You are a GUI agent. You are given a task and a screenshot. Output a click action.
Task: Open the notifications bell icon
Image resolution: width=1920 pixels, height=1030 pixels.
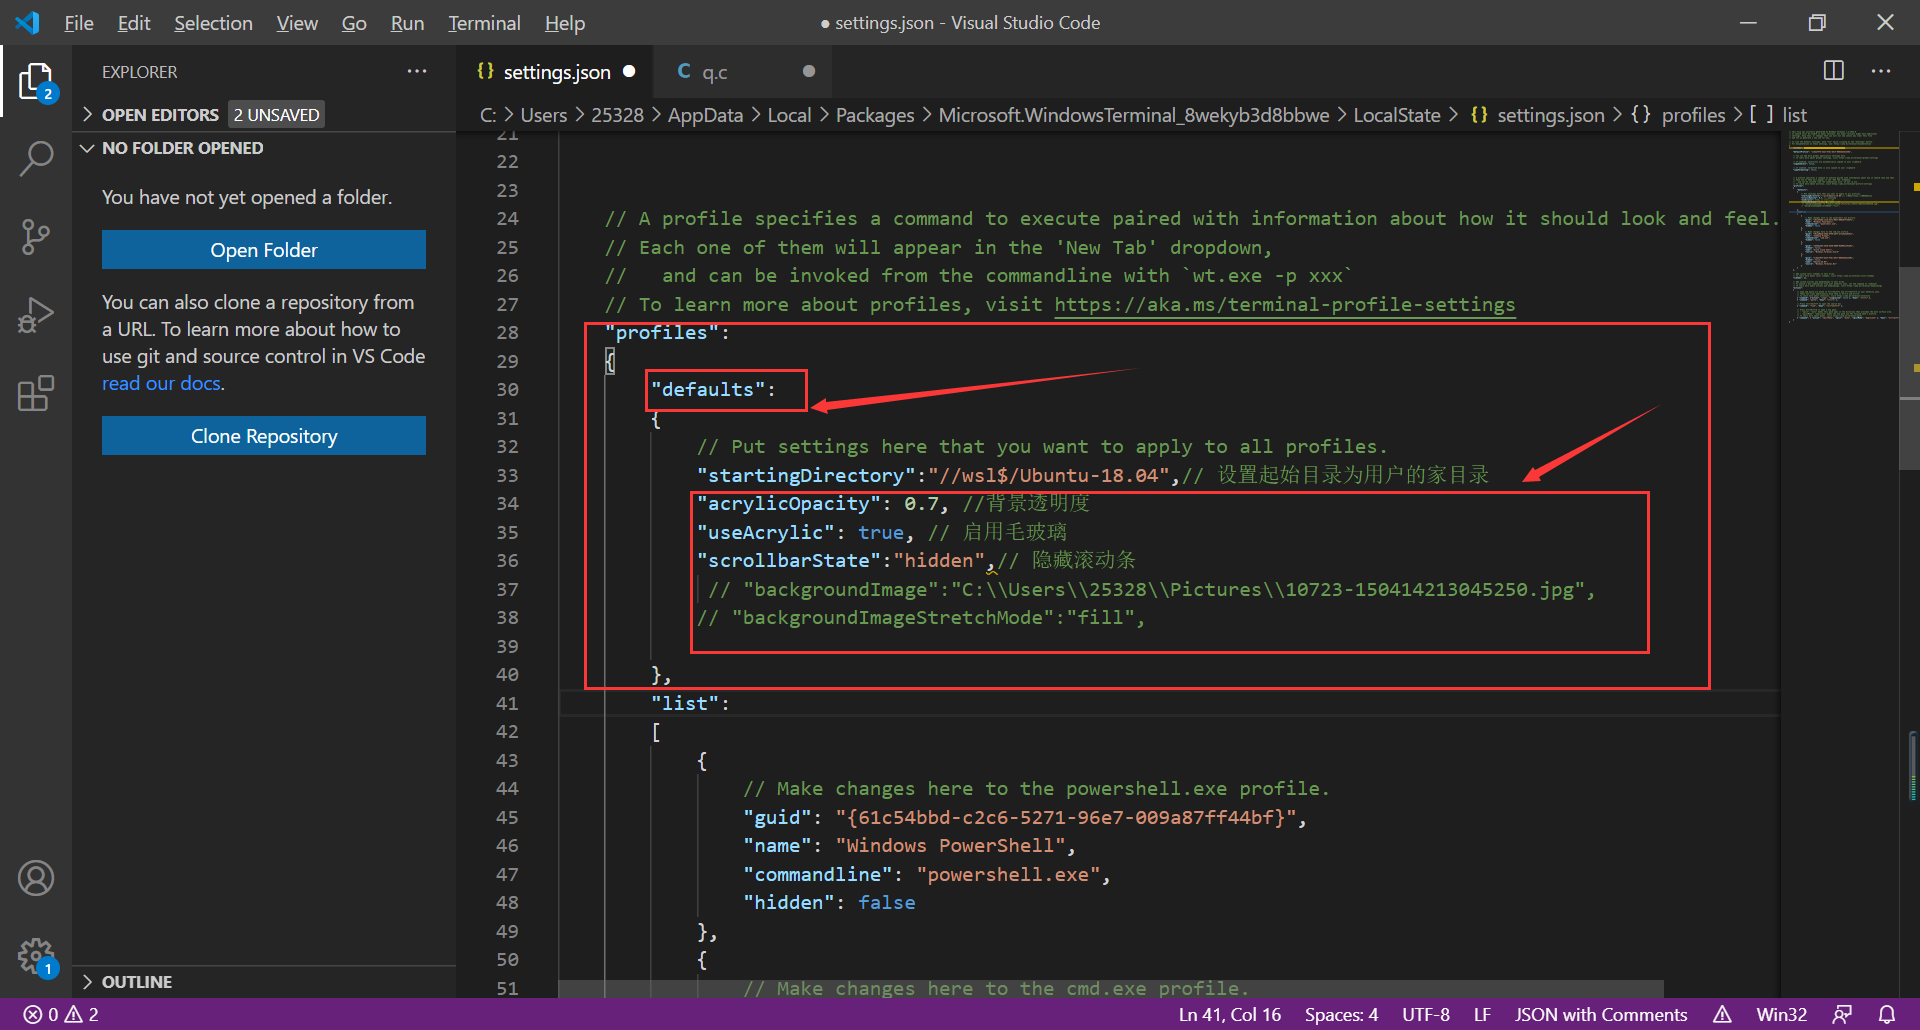(1887, 1014)
